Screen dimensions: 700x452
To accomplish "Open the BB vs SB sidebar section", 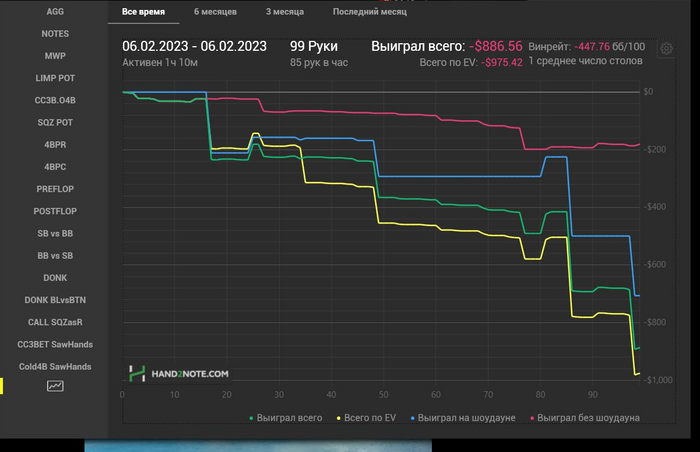I will click(x=55, y=256).
